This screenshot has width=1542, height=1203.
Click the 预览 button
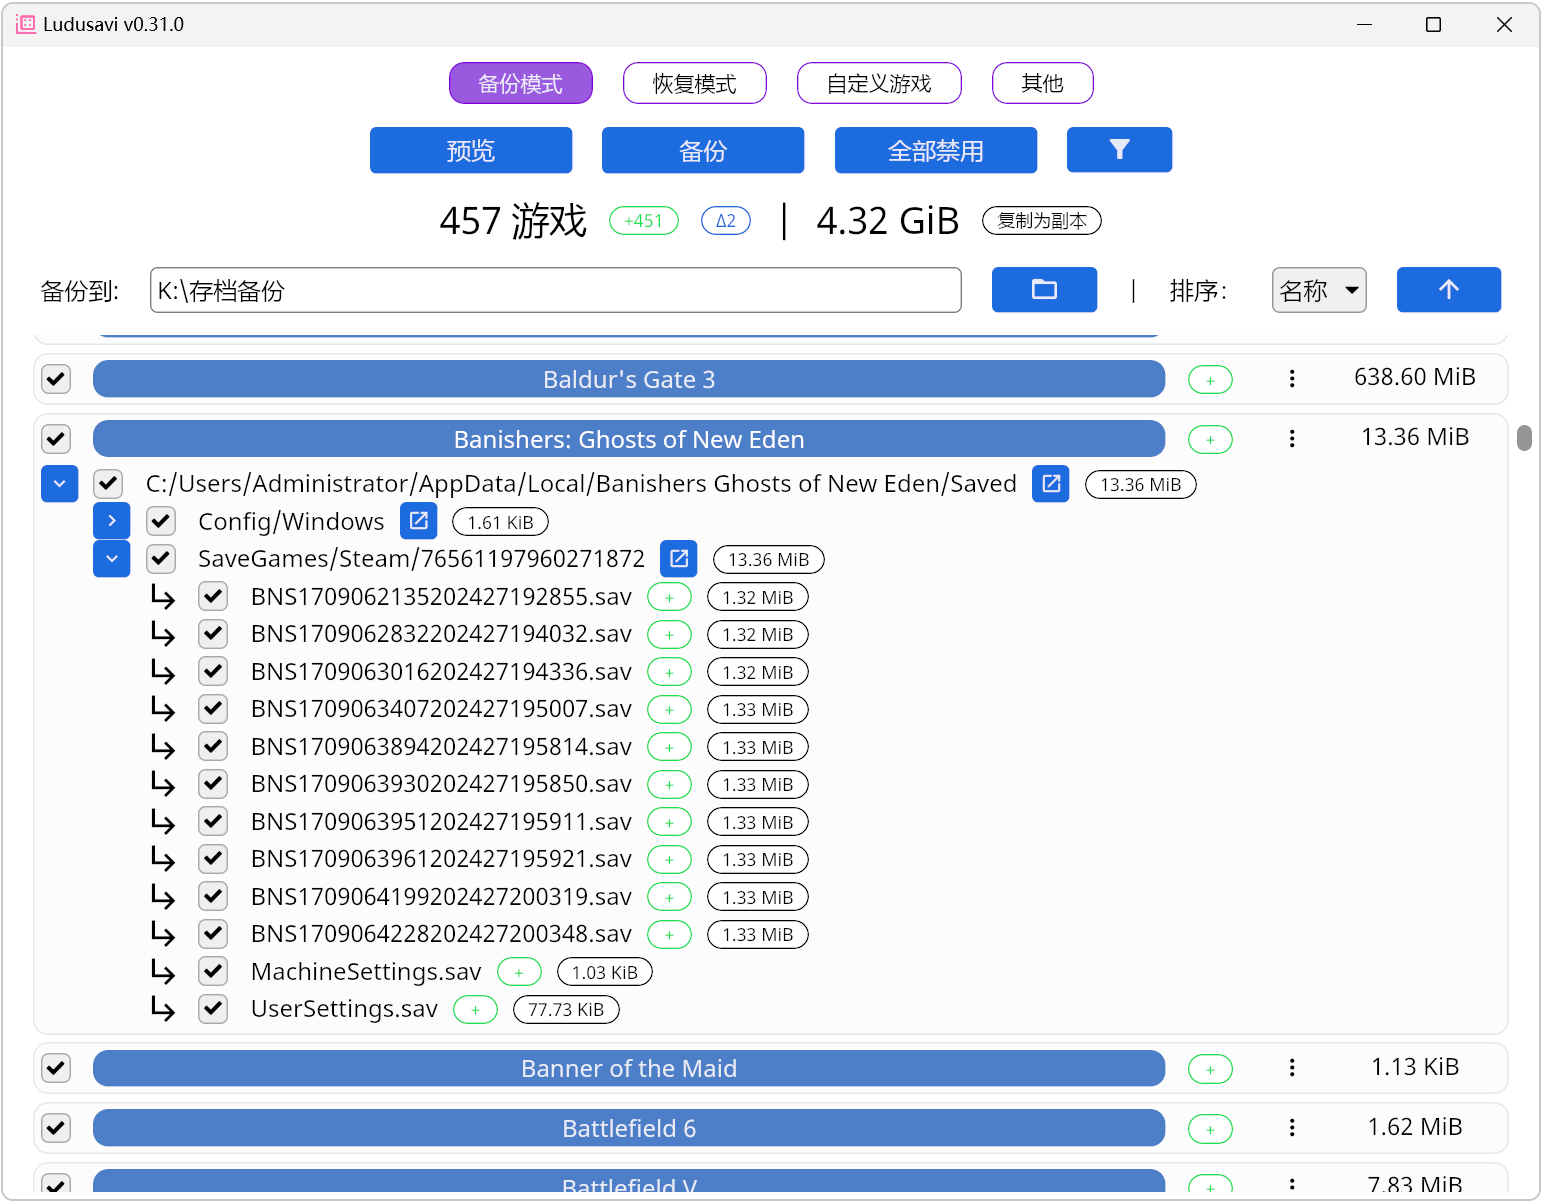471,150
